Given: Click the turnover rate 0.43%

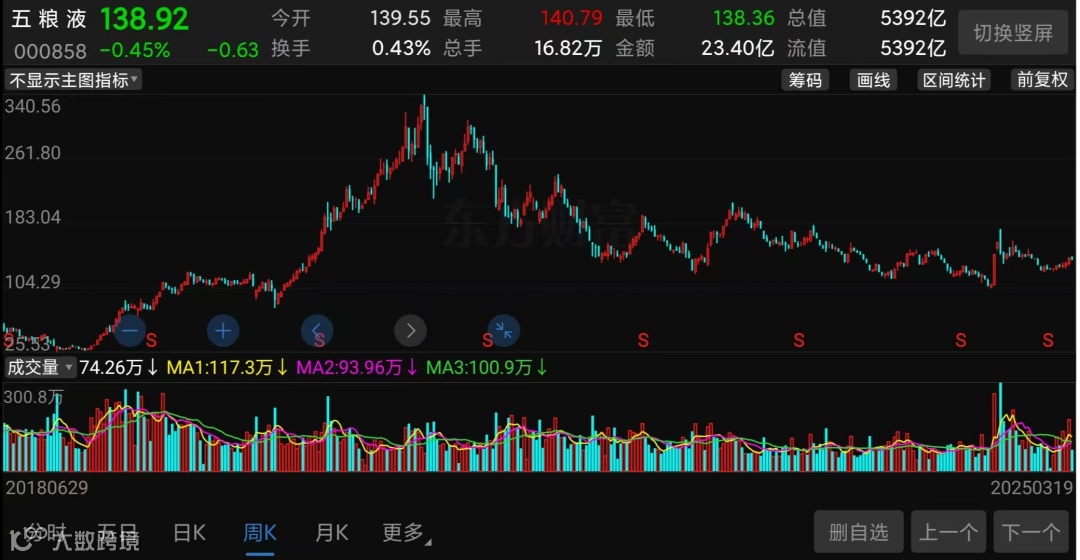Looking at the screenshot, I should pos(401,48).
